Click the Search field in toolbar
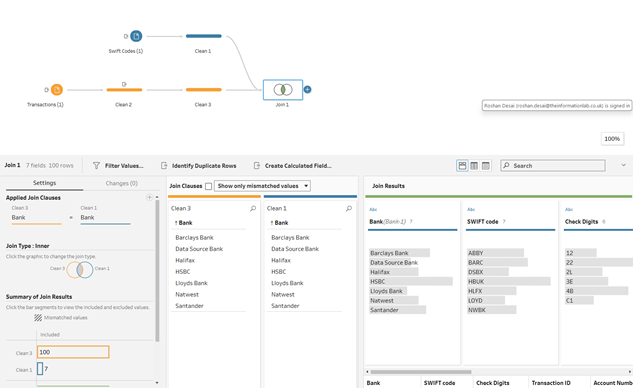 pyautogui.click(x=553, y=166)
